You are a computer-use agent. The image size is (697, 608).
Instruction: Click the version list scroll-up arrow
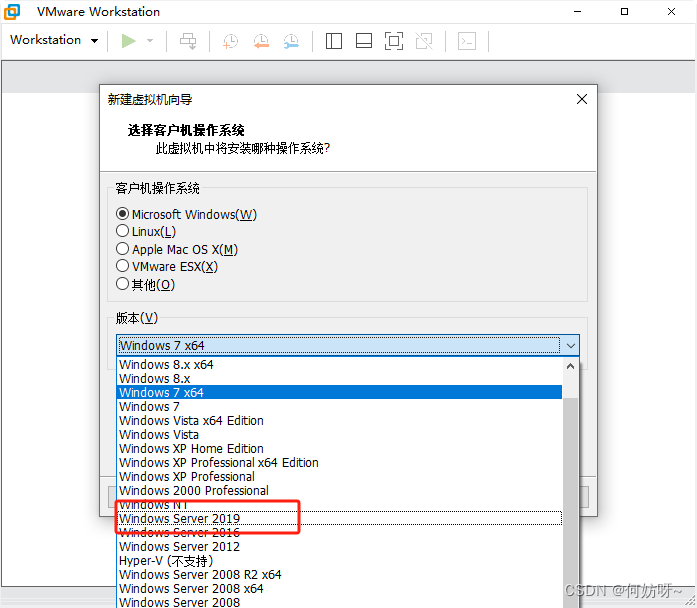pyautogui.click(x=570, y=366)
